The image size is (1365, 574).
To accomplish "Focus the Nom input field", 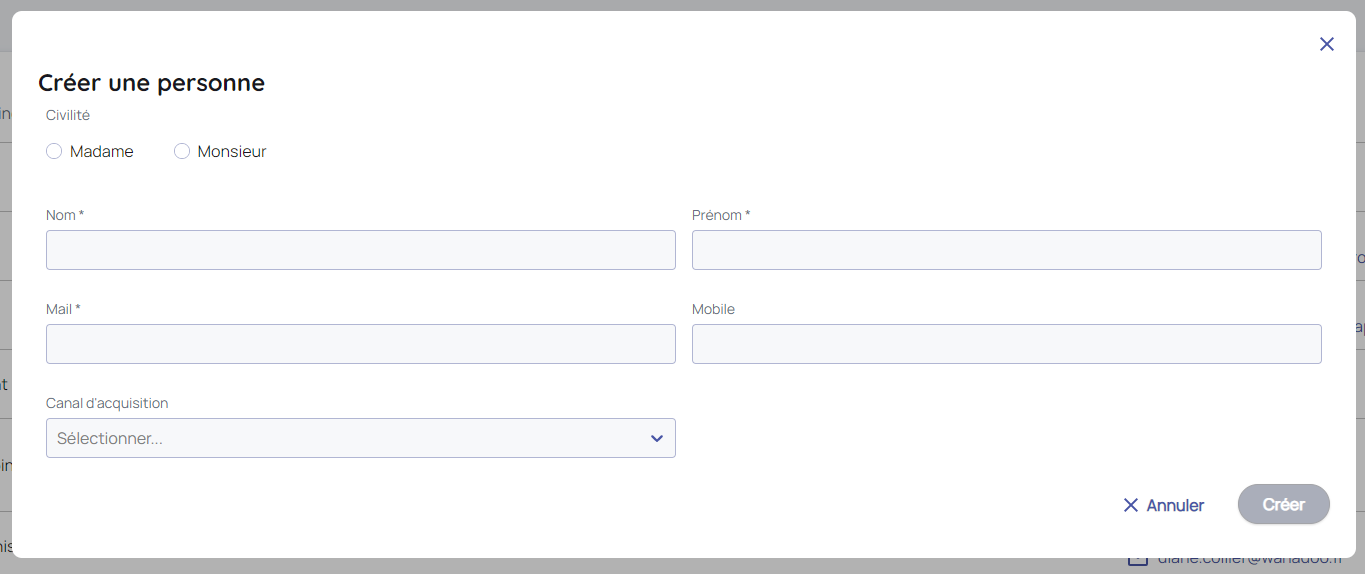I will (x=360, y=250).
